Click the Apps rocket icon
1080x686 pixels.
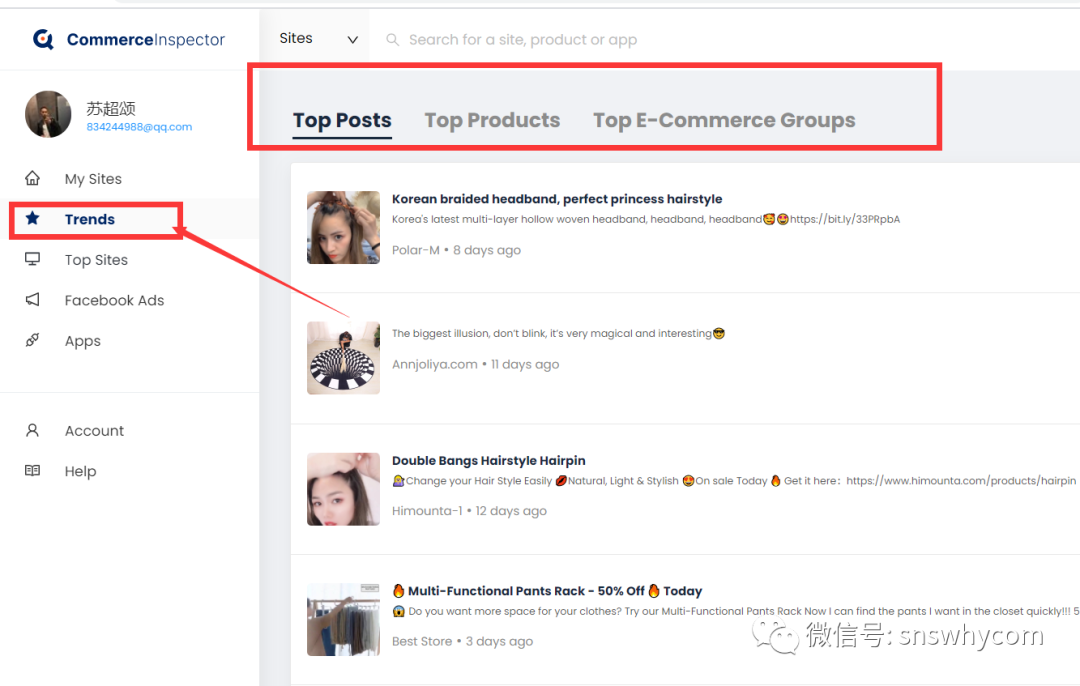[33, 340]
